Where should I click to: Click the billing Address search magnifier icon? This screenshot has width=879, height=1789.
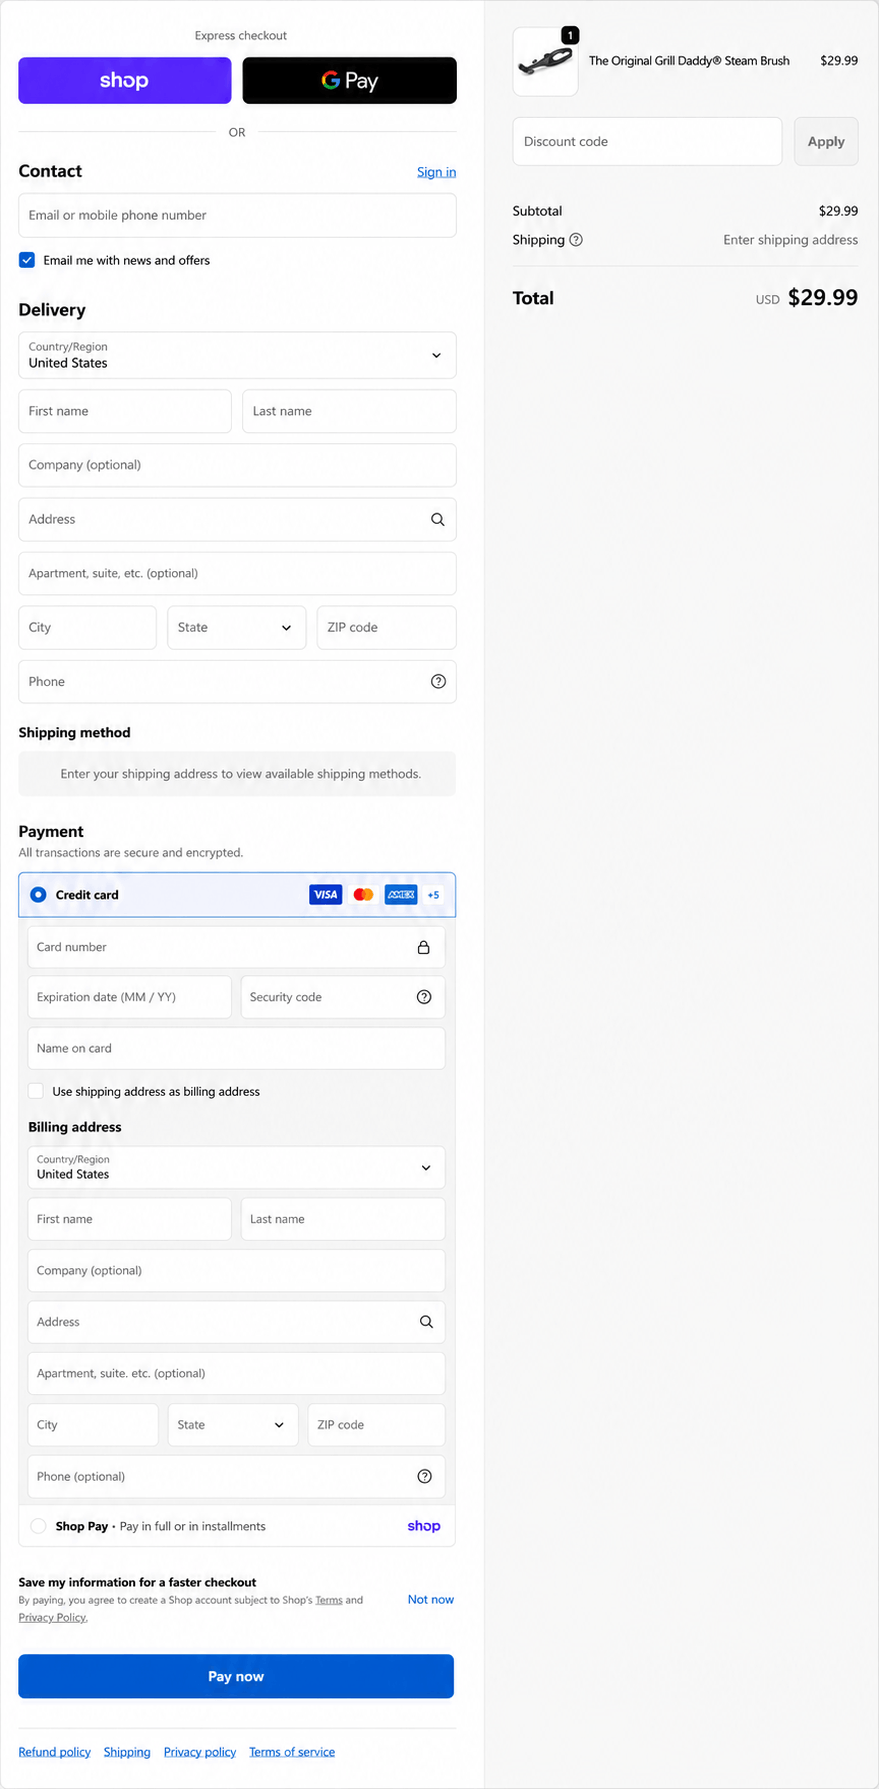point(426,1322)
